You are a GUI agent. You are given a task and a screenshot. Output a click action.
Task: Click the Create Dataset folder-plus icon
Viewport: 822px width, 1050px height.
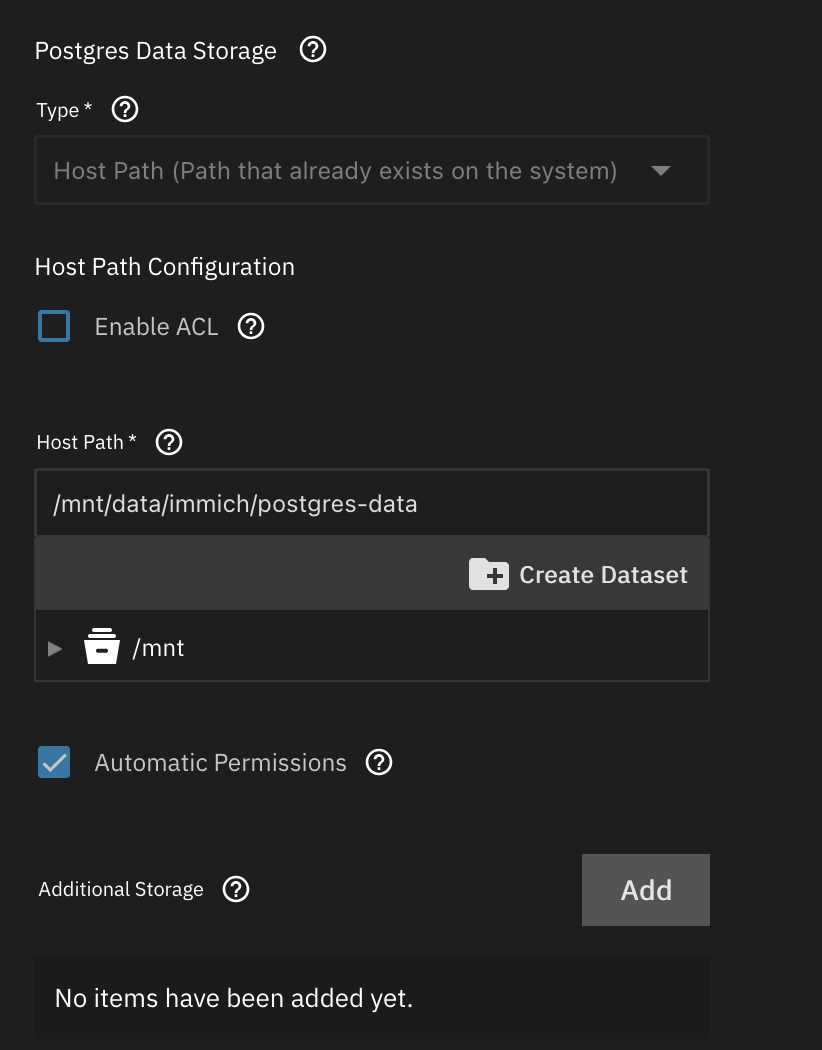(x=489, y=575)
